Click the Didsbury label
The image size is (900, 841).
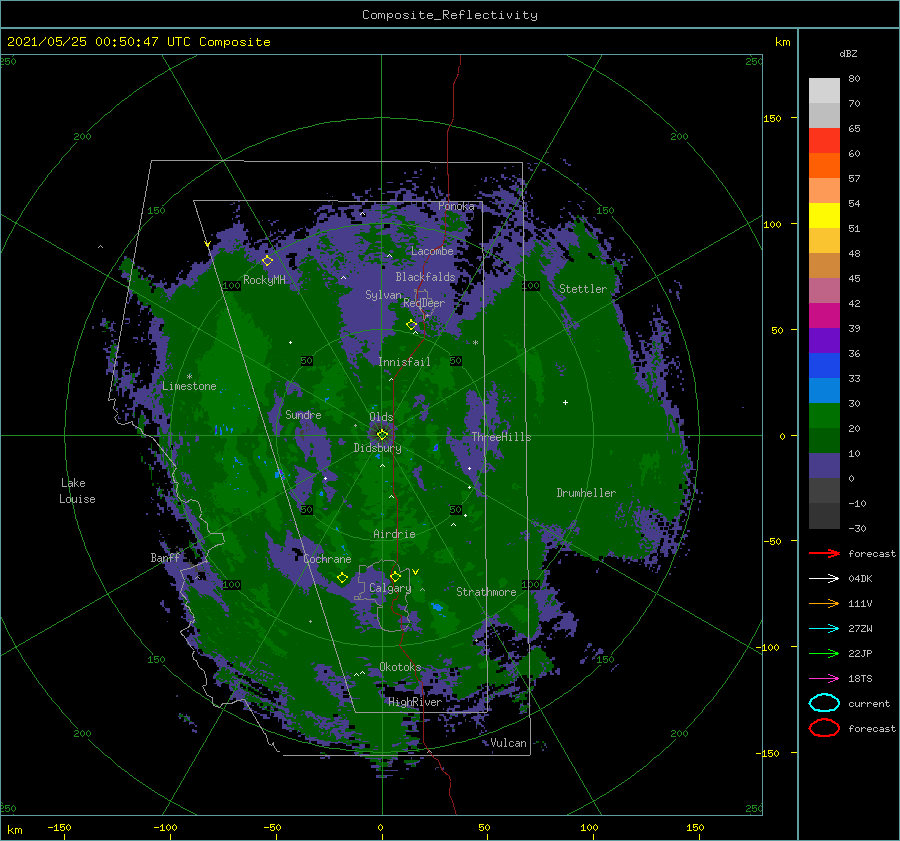click(x=377, y=448)
